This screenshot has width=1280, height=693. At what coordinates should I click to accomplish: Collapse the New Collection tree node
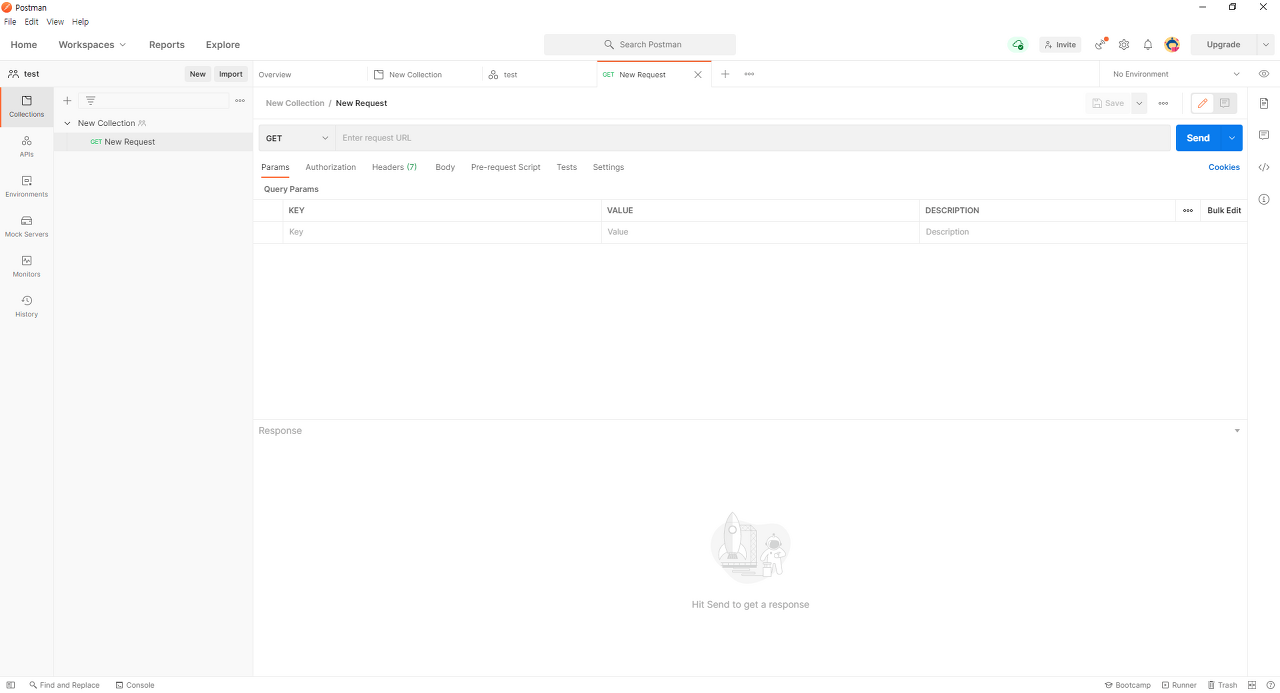pyautogui.click(x=67, y=124)
